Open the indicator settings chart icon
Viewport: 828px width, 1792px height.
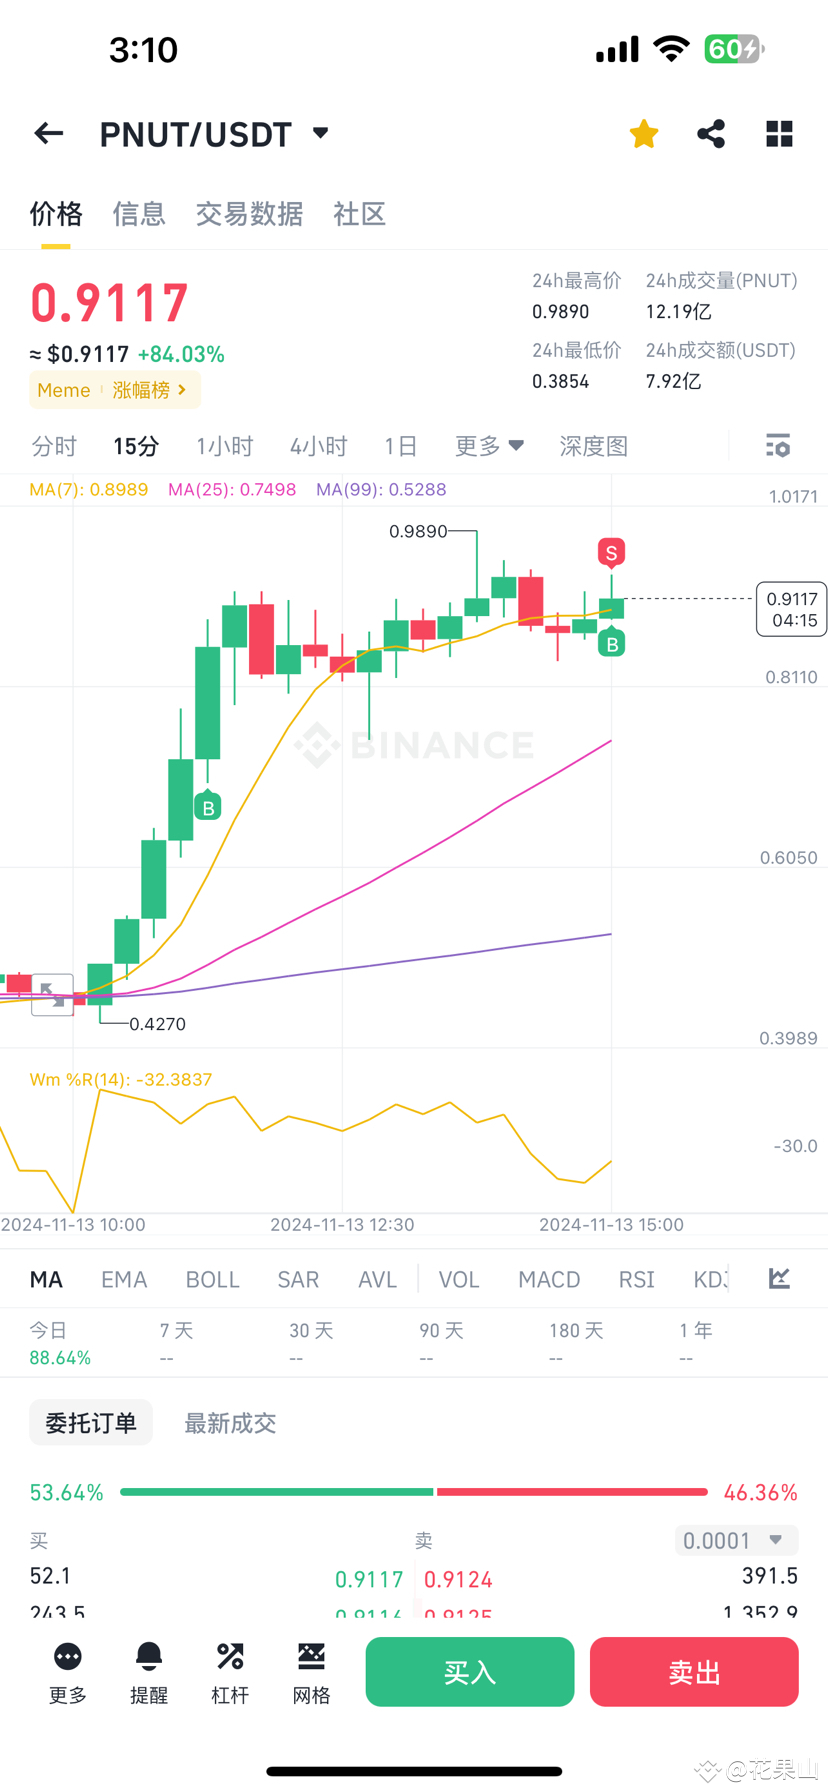pos(779,1278)
